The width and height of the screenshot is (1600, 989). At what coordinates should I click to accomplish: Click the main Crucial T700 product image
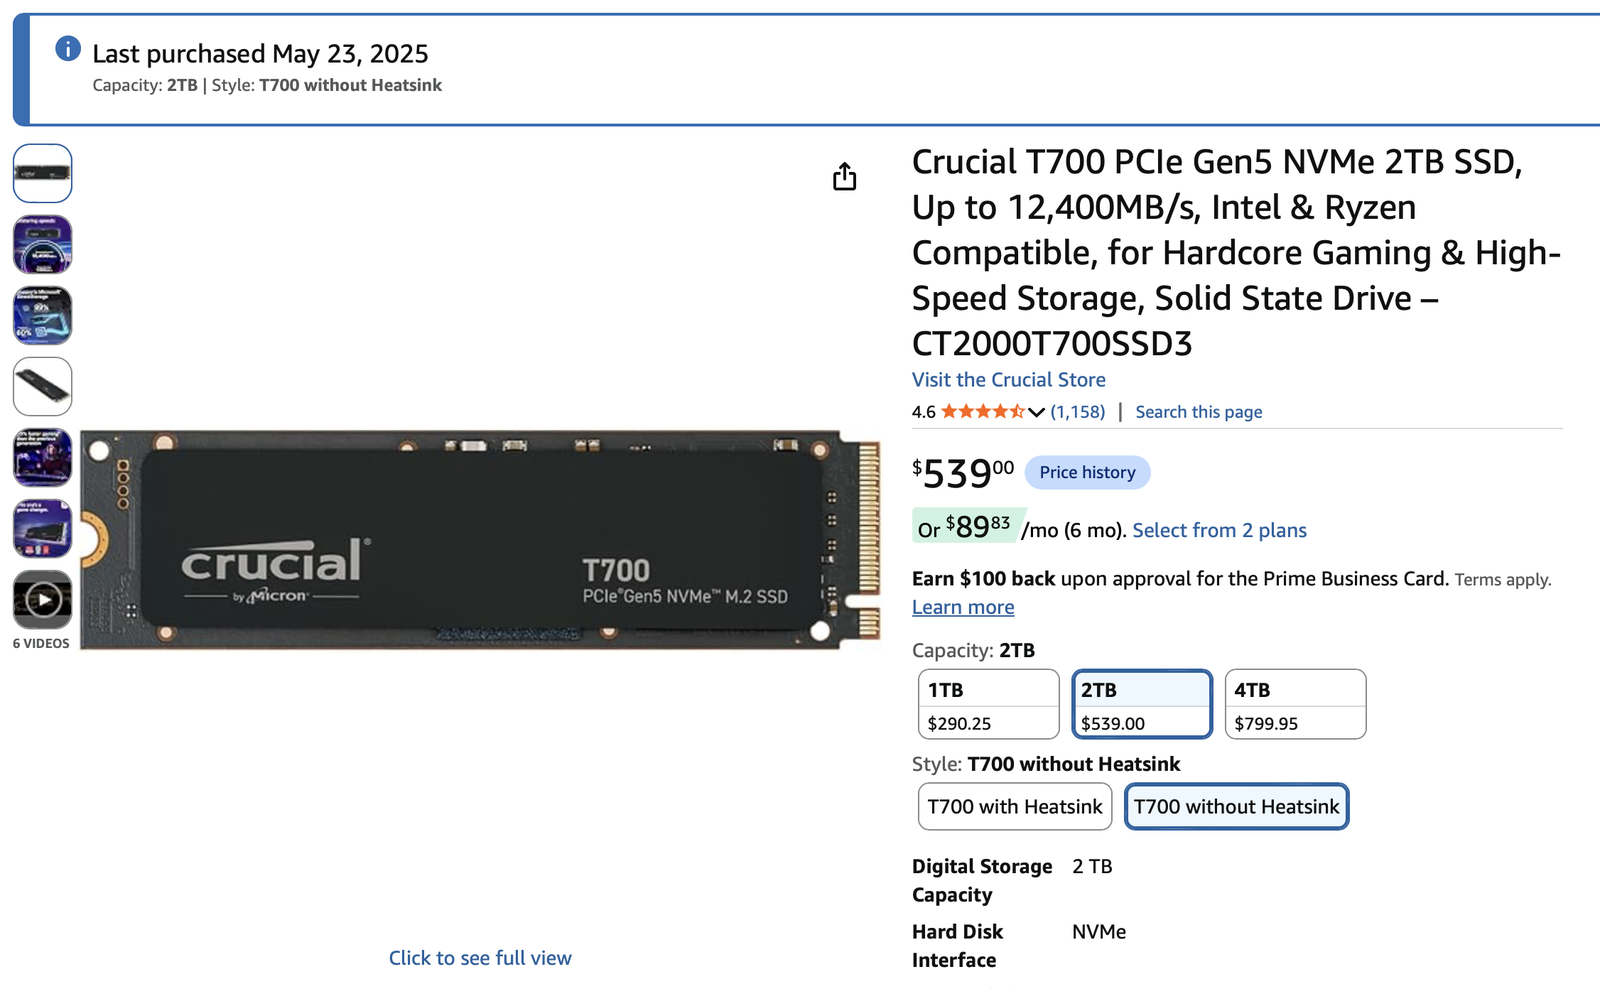pyautogui.click(x=480, y=540)
